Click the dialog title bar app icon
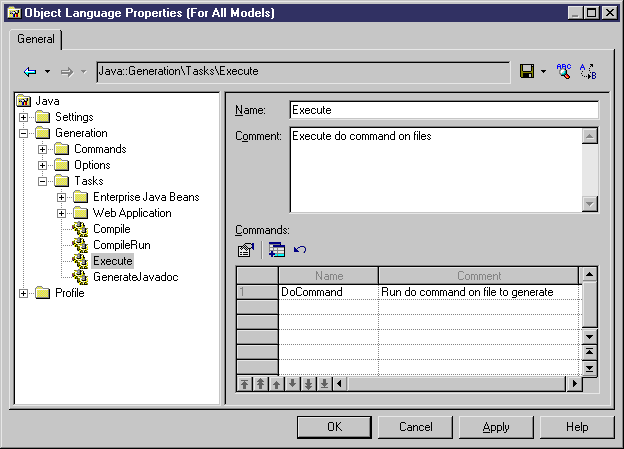 (14, 13)
